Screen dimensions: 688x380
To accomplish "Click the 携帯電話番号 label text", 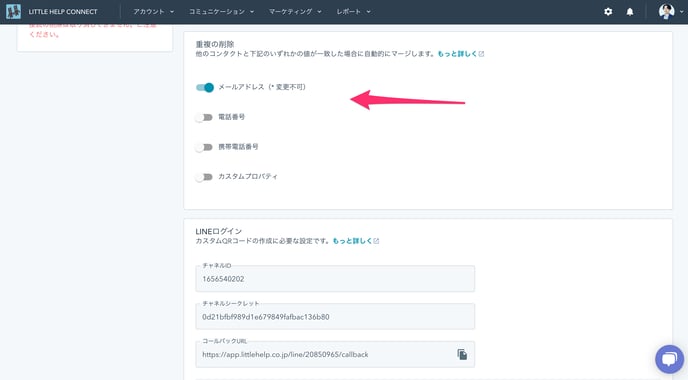I will pos(238,147).
